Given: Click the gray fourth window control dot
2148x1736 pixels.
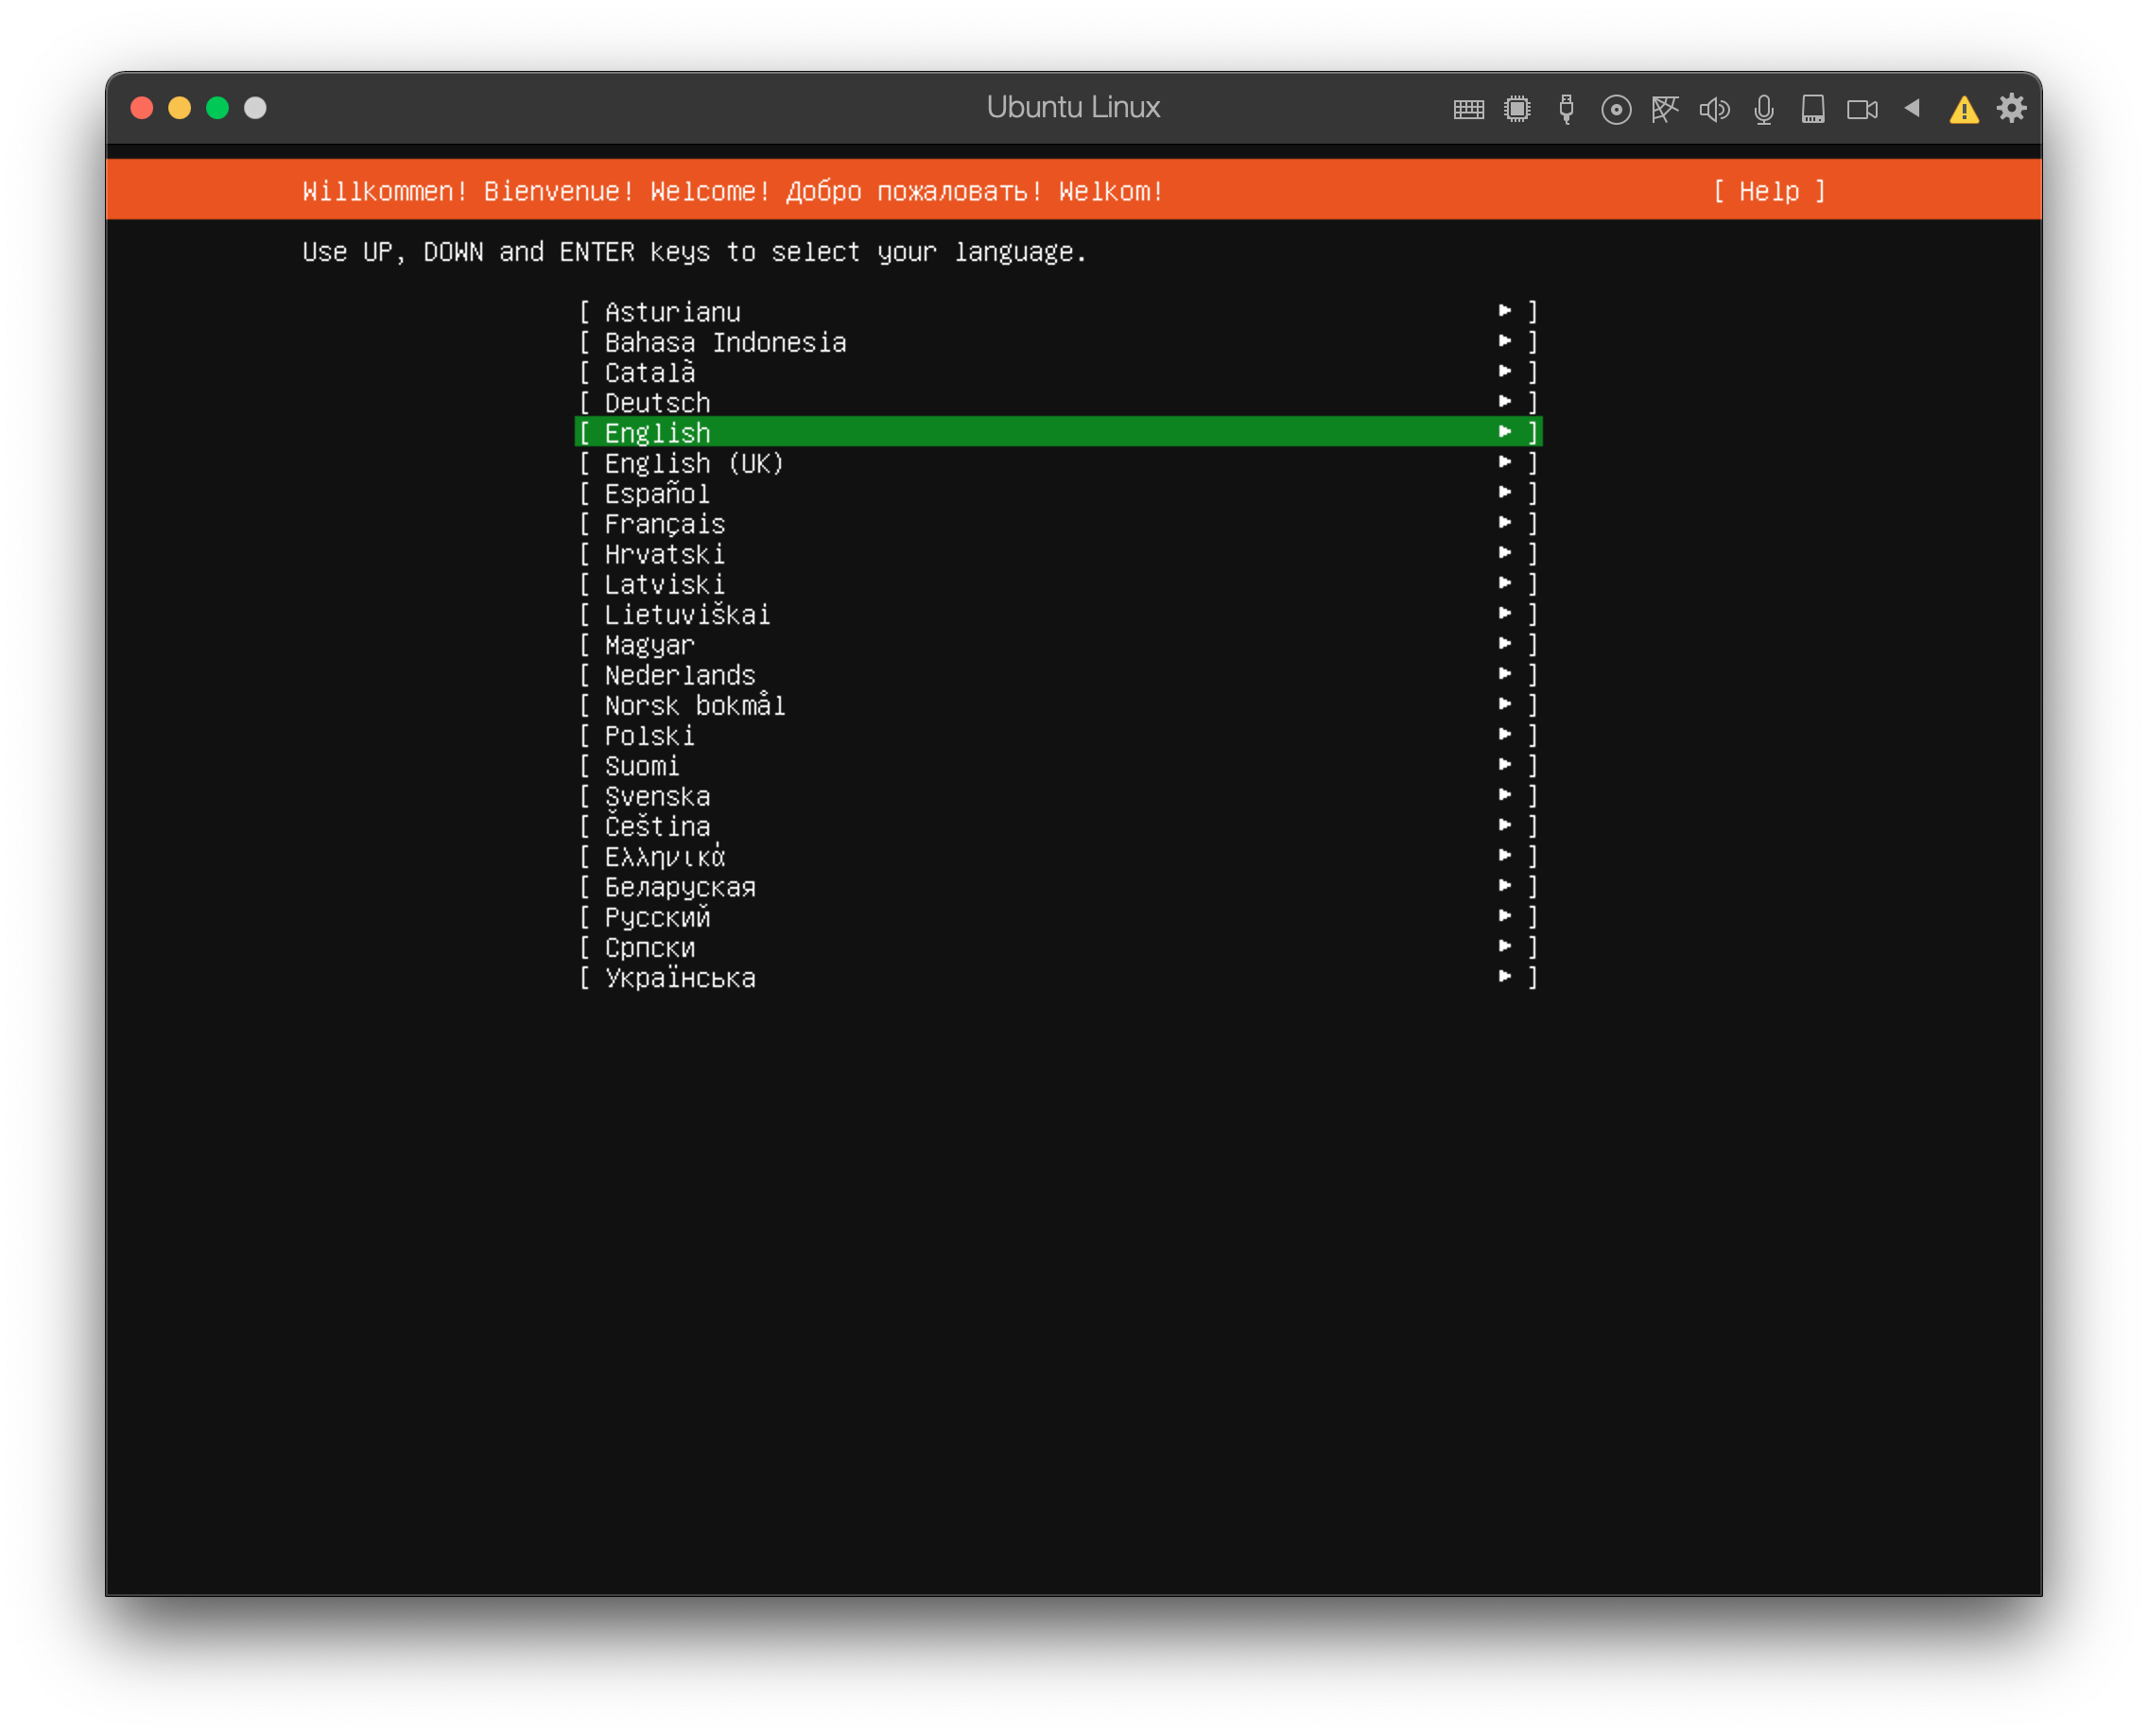Looking at the screenshot, I should coord(255,108).
